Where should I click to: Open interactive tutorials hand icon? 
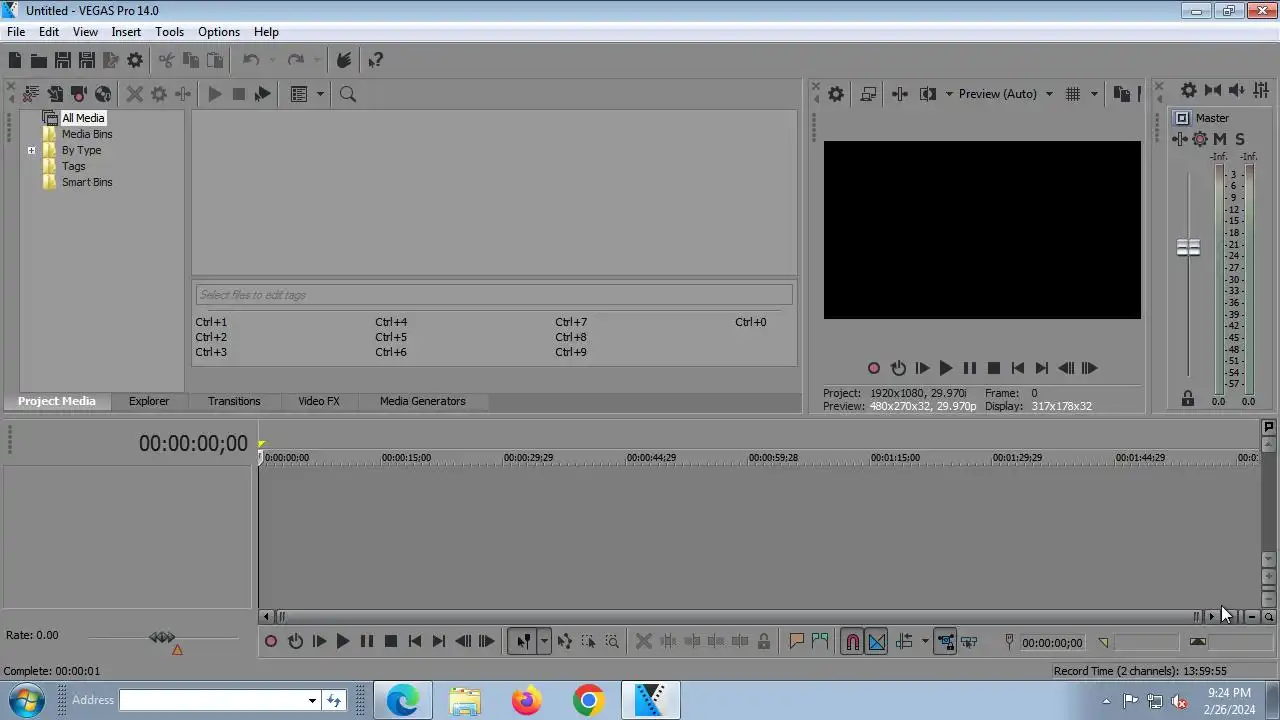pyautogui.click(x=344, y=61)
